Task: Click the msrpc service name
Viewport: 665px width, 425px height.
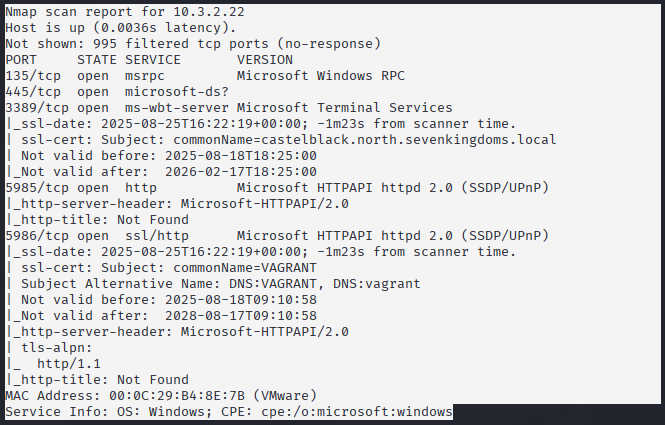Action: pyautogui.click(x=145, y=76)
